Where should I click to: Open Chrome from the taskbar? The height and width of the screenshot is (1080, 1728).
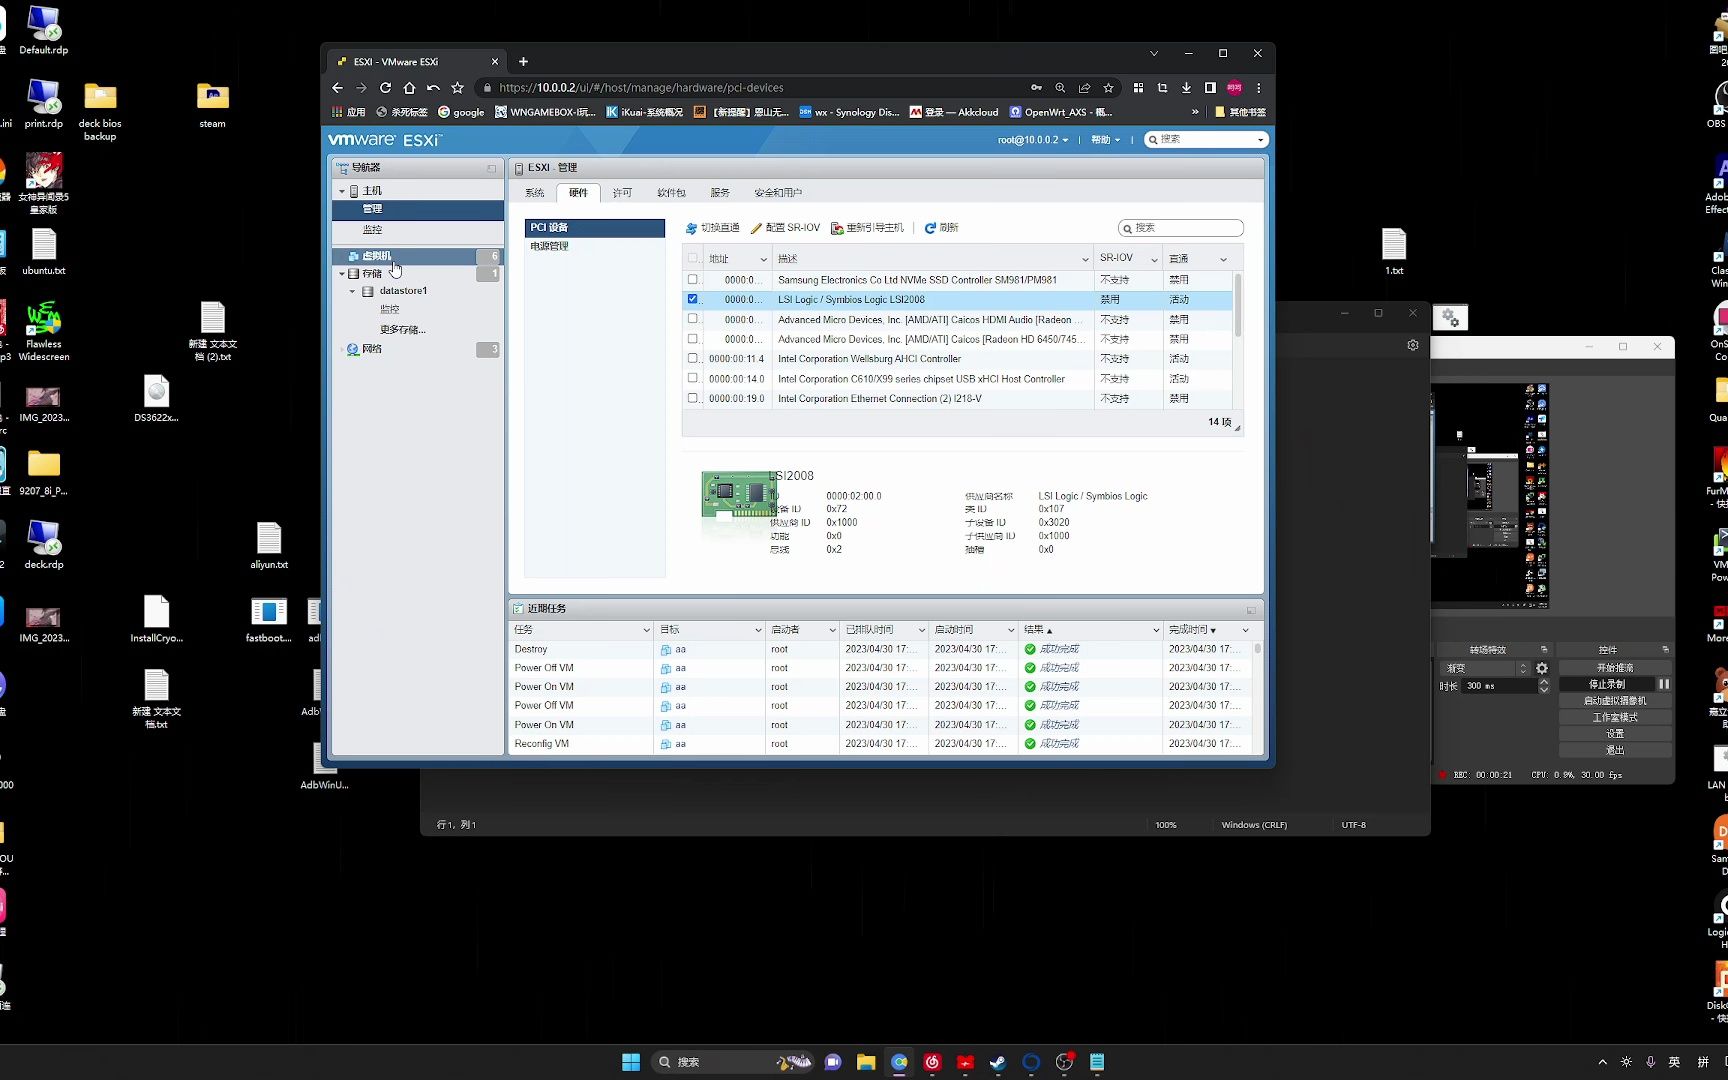click(x=899, y=1062)
